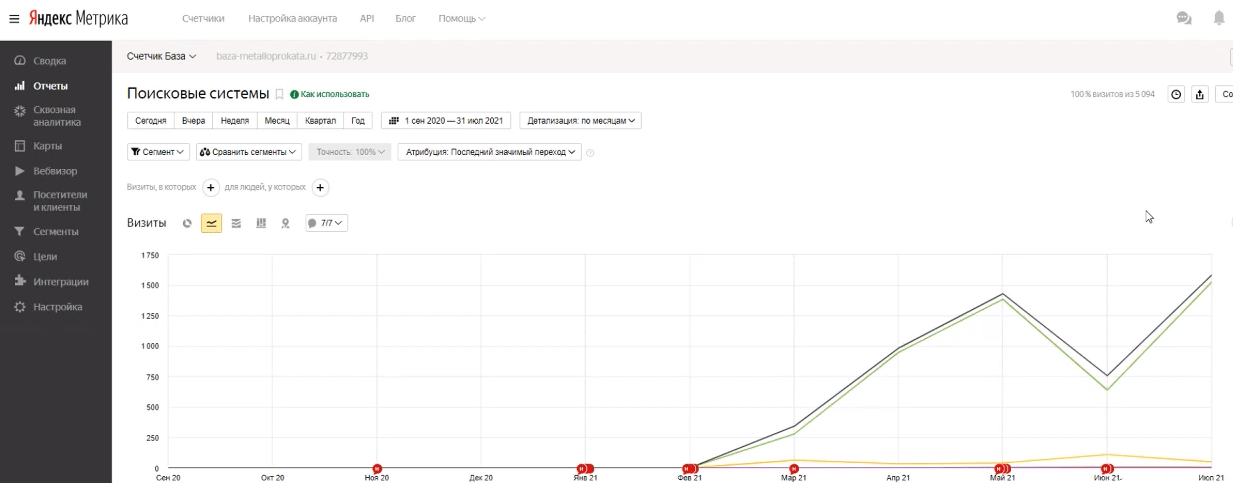This screenshot has height=483, width=1233.
Task: Click the notifications bell icon
Action: (x=1218, y=18)
